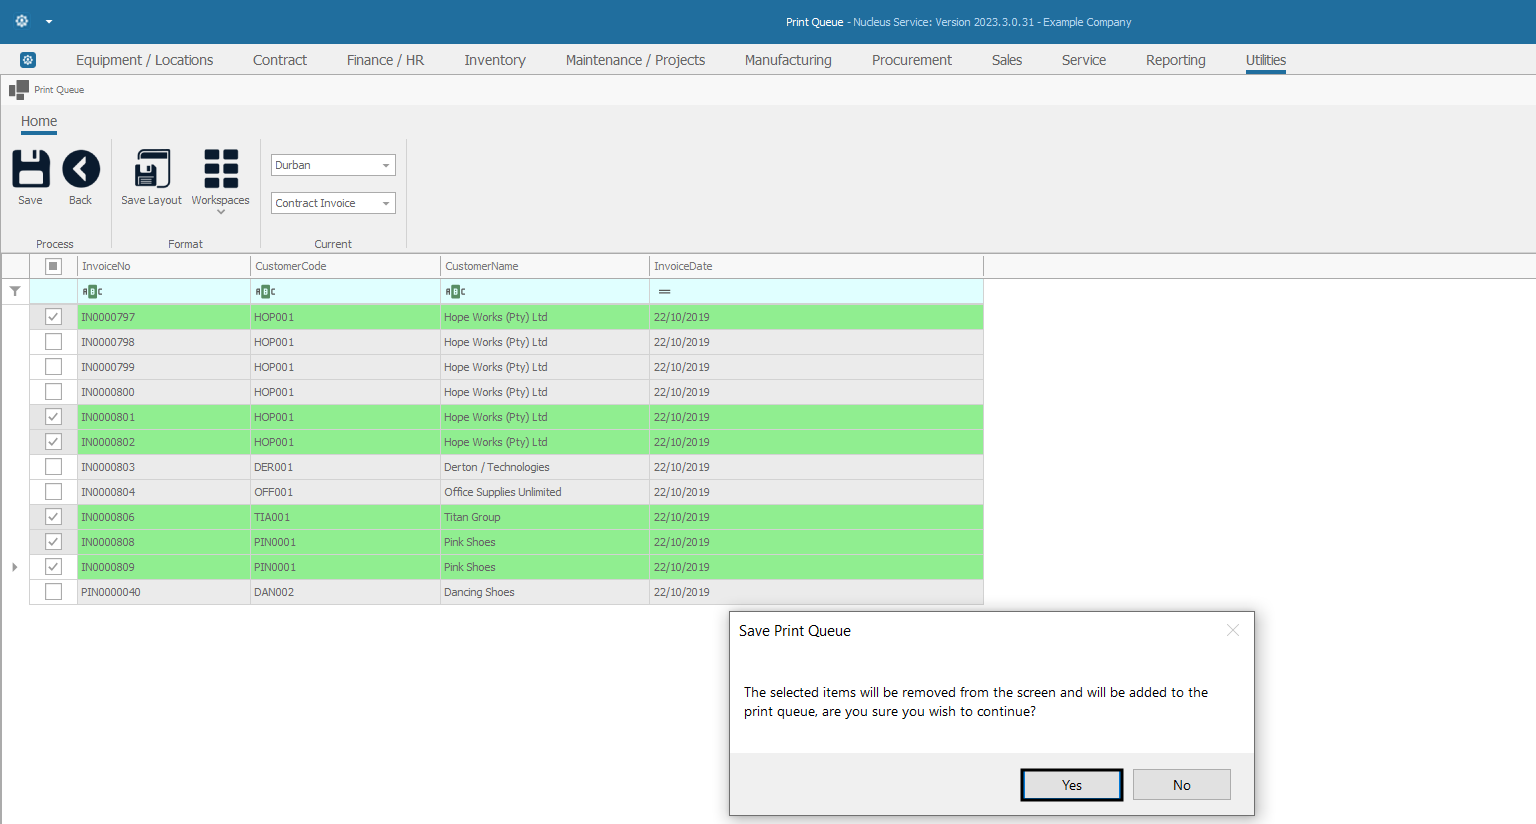
Task: Click the CustomerName filter condition icon
Action: (456, 292)
